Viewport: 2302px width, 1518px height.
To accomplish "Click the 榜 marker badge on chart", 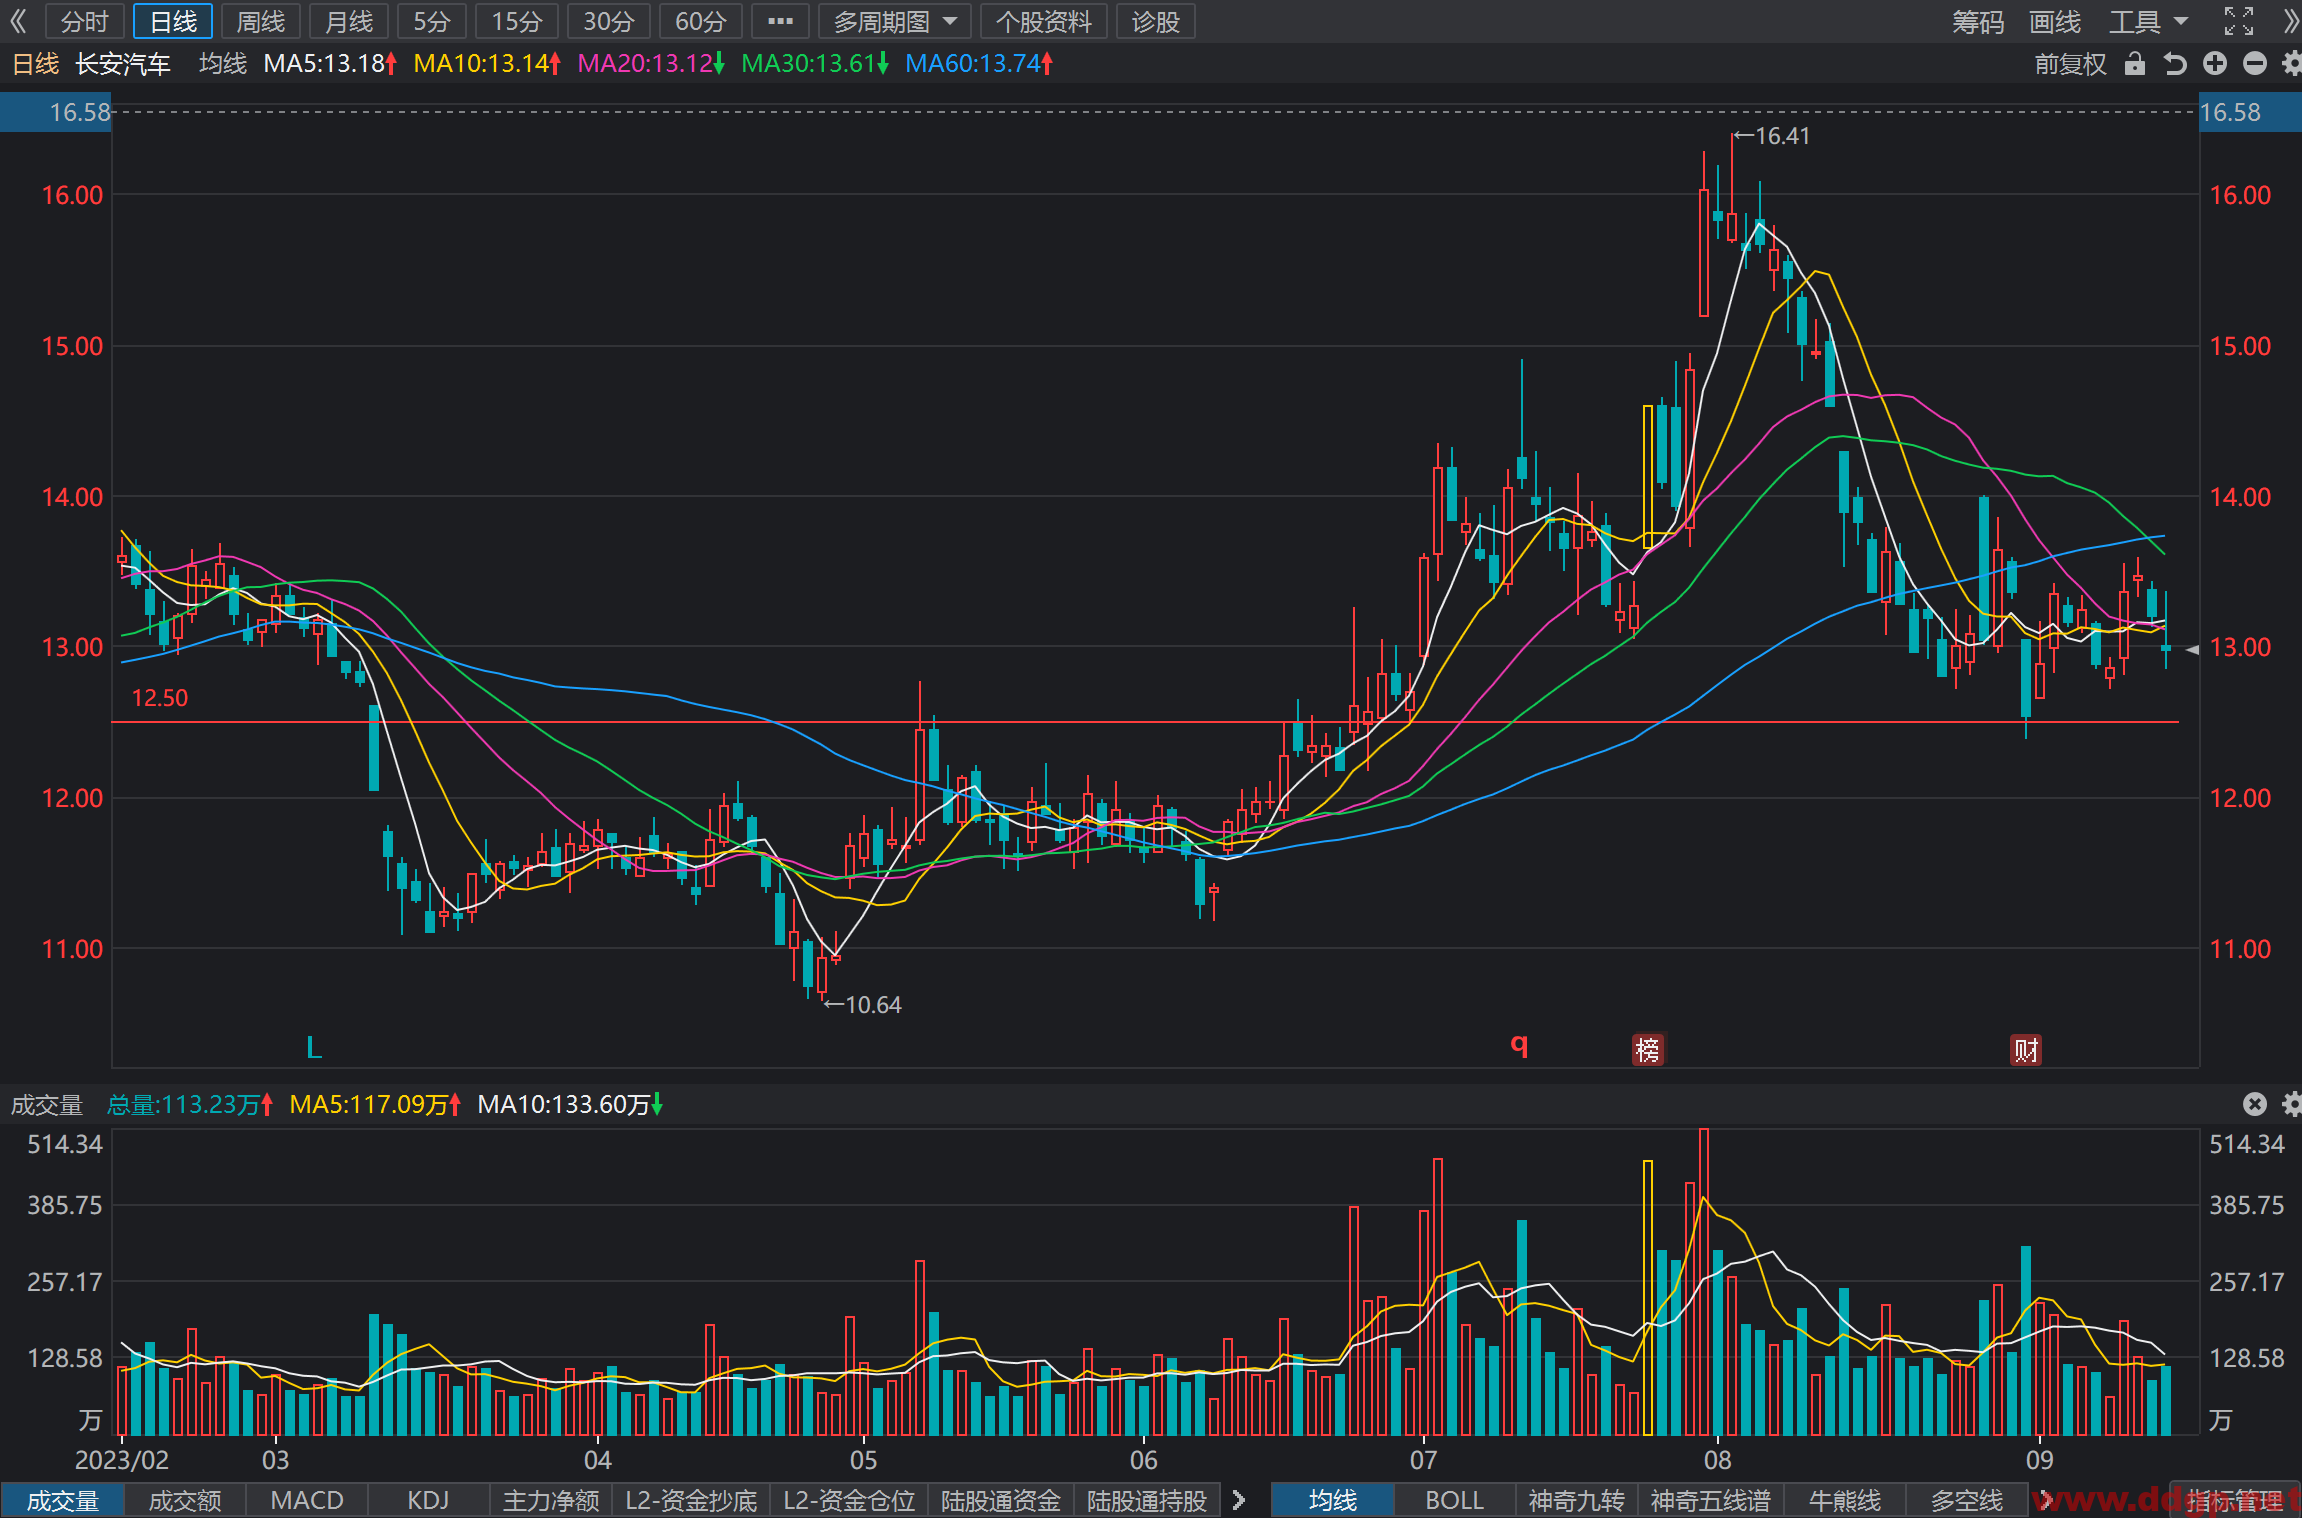I will [x=1647, y=1049].
